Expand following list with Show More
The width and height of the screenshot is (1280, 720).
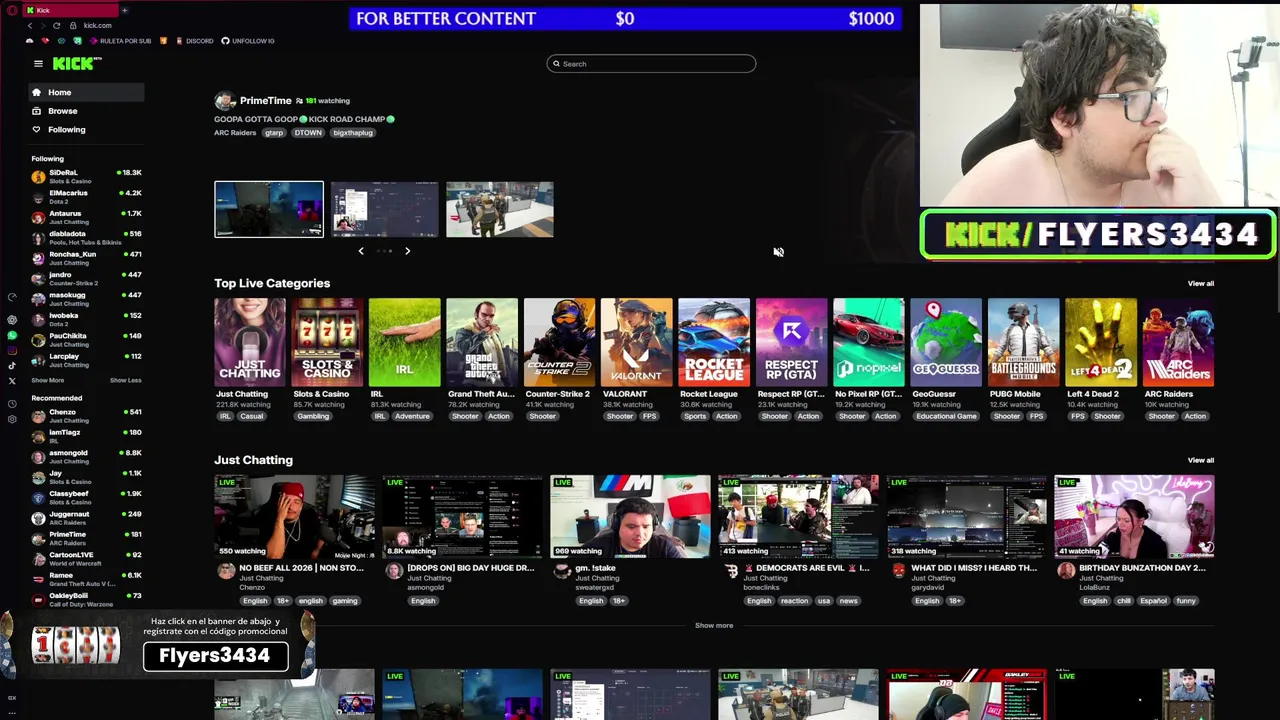tap(47, 380)
